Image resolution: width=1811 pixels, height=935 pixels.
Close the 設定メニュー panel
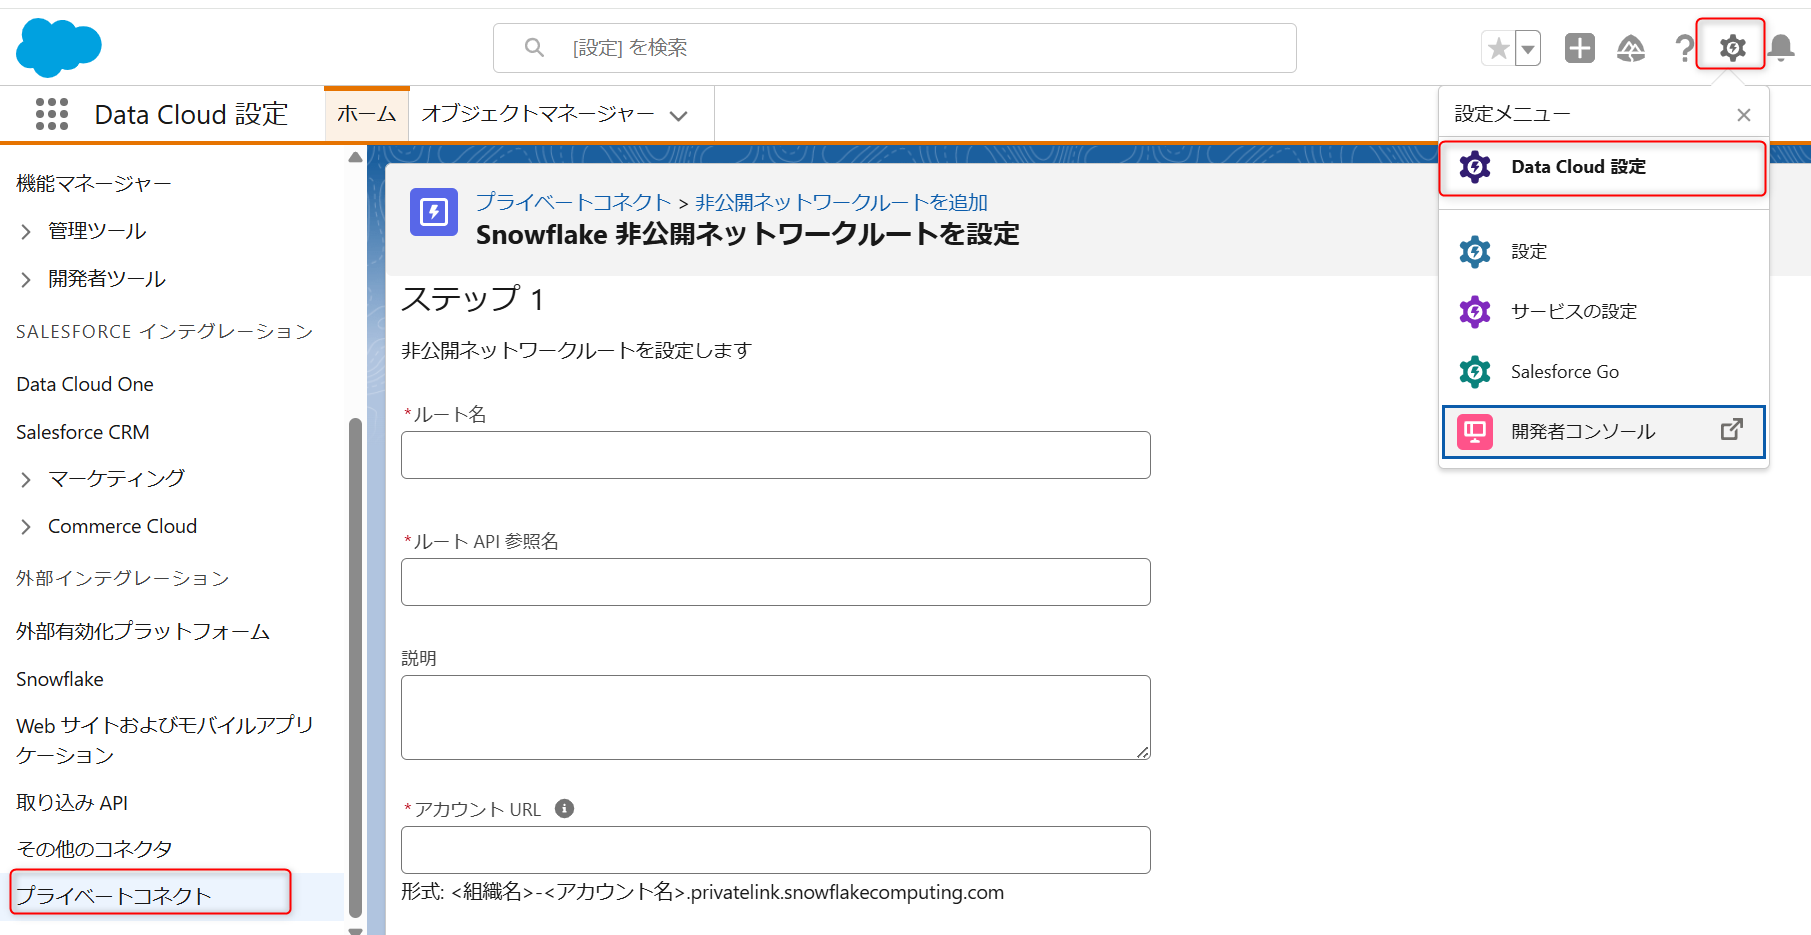(1744, 115)
